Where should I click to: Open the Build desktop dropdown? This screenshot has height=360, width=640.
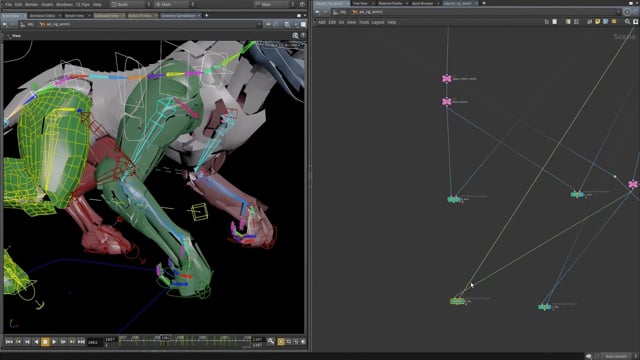pos(129,4)
